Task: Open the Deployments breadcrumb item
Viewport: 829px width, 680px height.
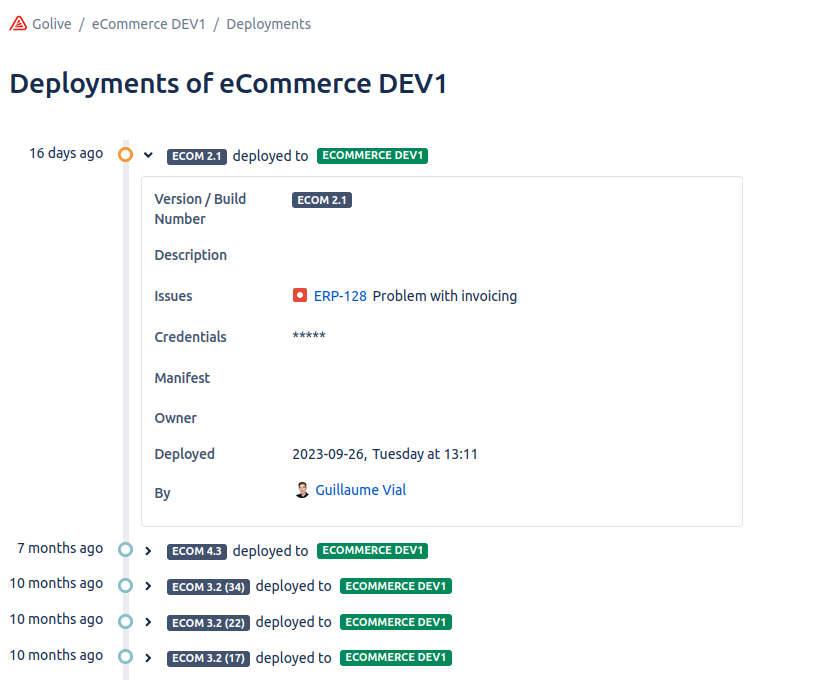Action: tap(268, 24)
